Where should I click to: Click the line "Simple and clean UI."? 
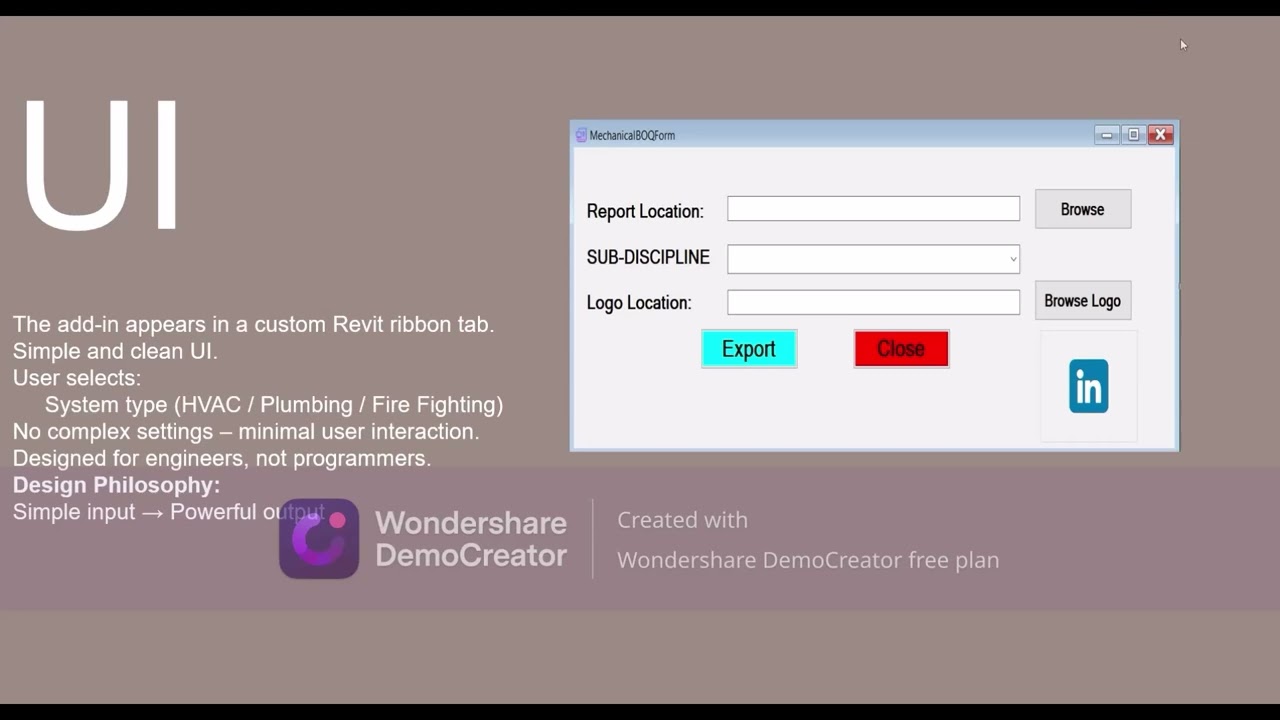(115, 351)
